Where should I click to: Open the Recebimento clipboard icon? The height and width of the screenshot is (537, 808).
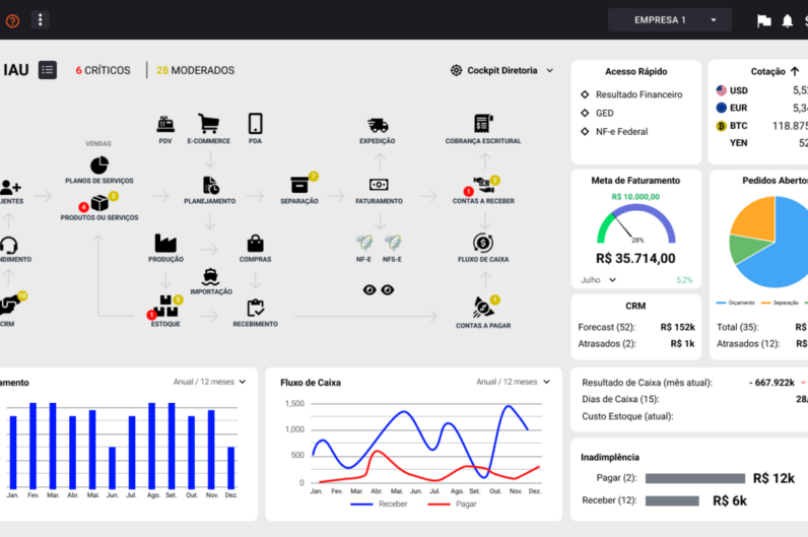point(255,308)
